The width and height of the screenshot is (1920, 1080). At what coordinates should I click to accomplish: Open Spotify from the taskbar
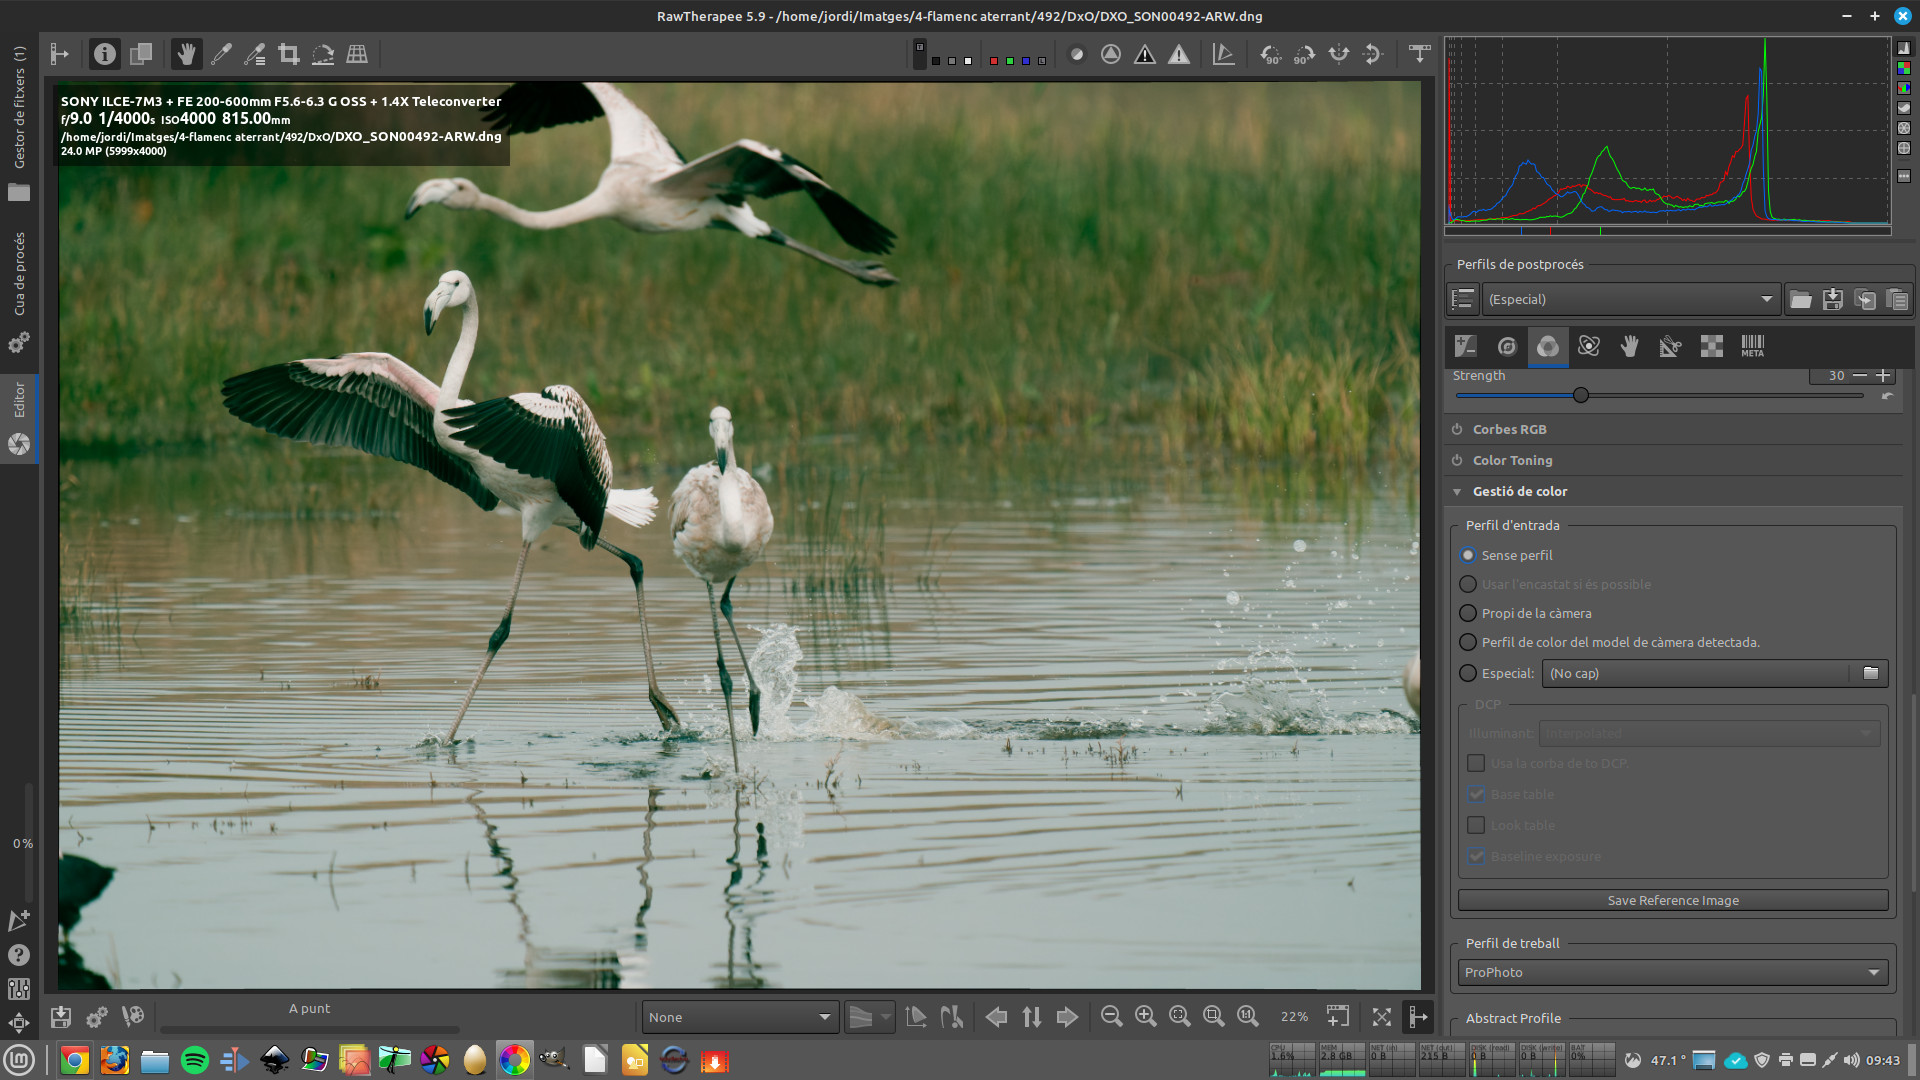(x=195, y=1059)
